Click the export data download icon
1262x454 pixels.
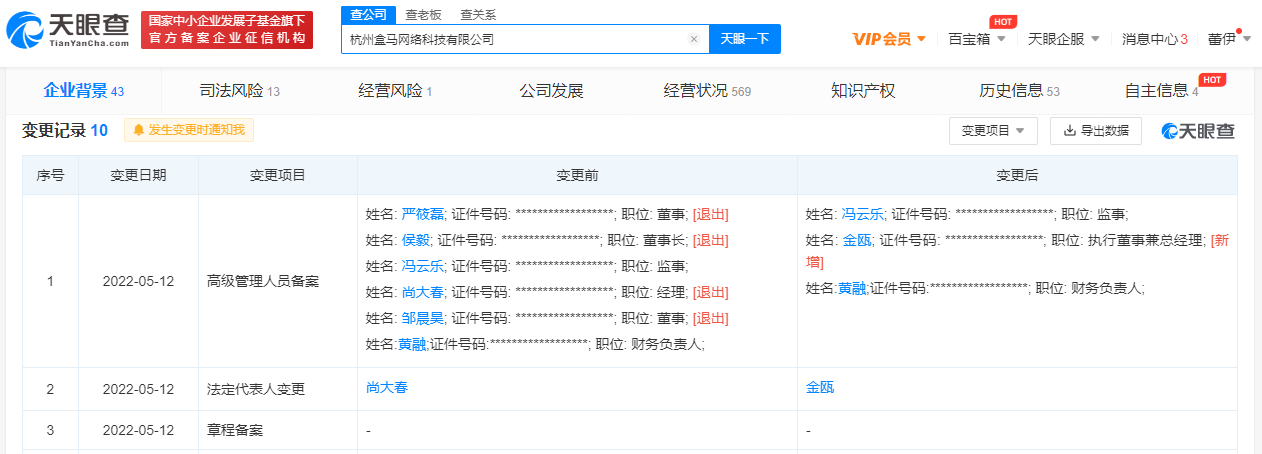(x=1069, y=131)
